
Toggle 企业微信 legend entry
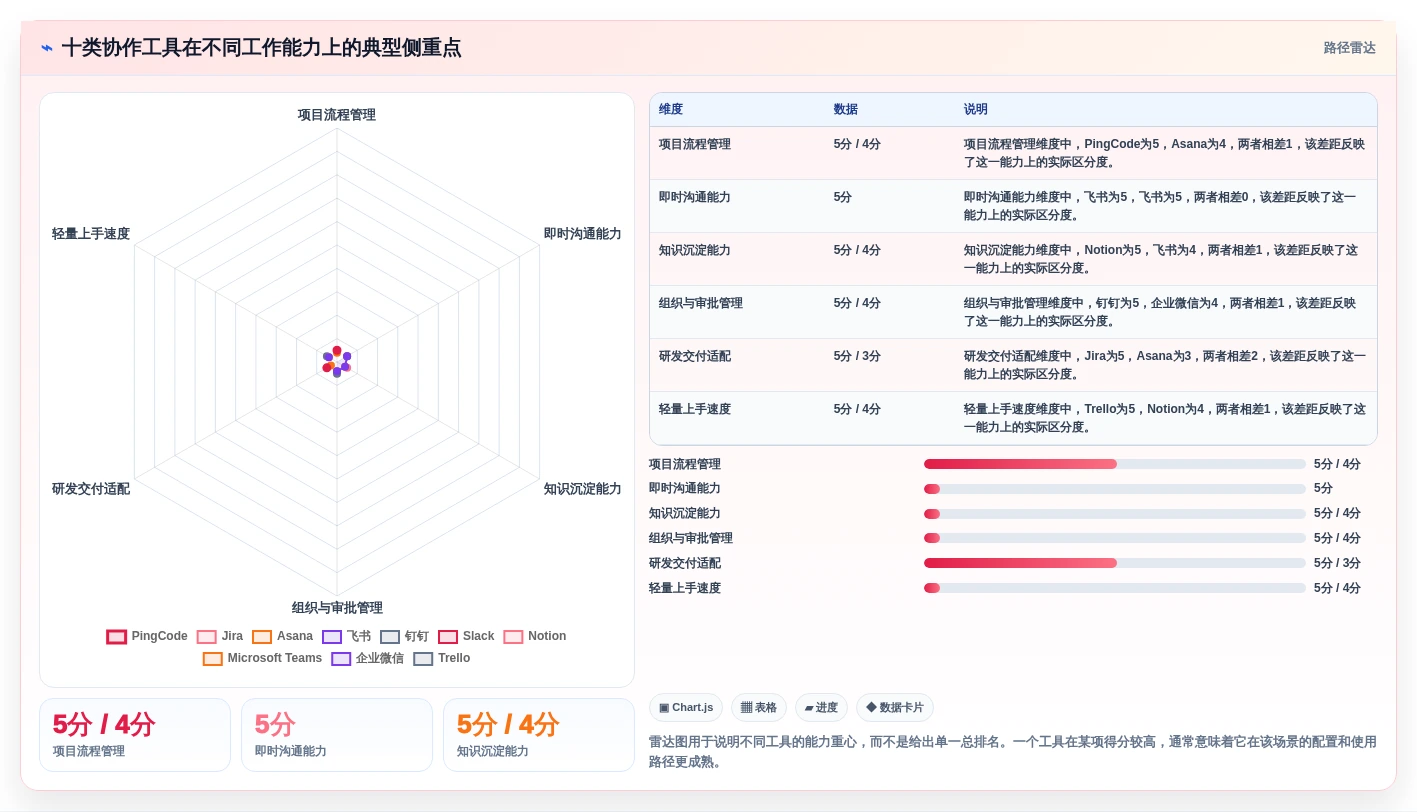point(367,659)
